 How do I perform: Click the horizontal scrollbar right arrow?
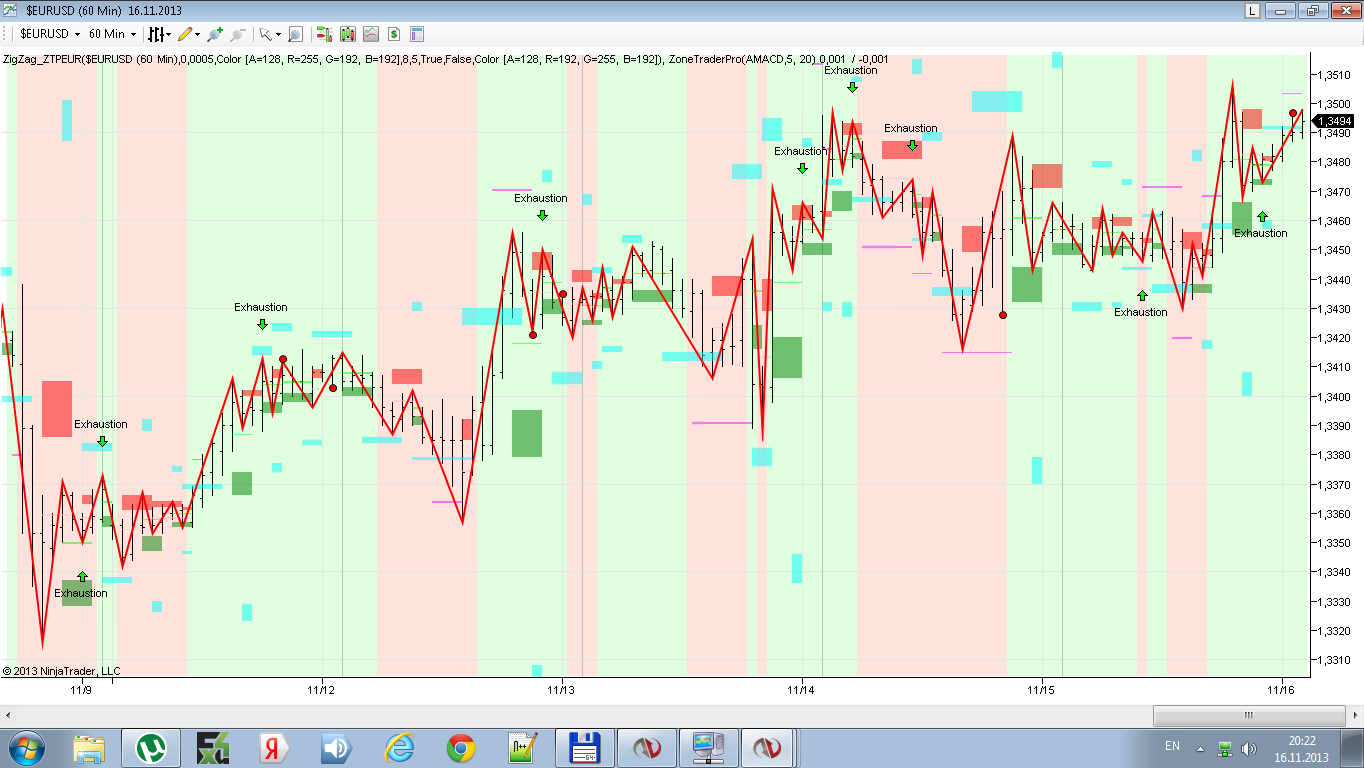pyautogui.click(x=1355, y=716)
